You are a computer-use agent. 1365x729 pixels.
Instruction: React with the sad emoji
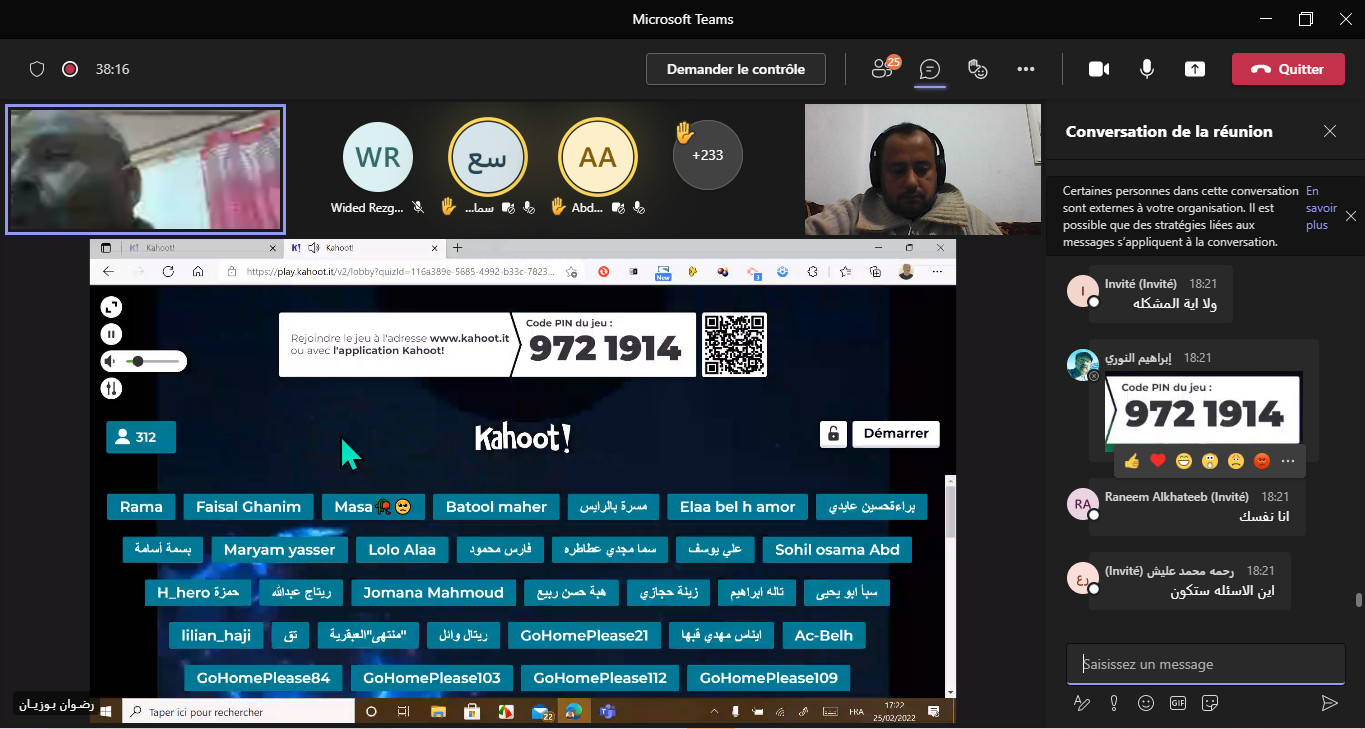[1236, 461]
